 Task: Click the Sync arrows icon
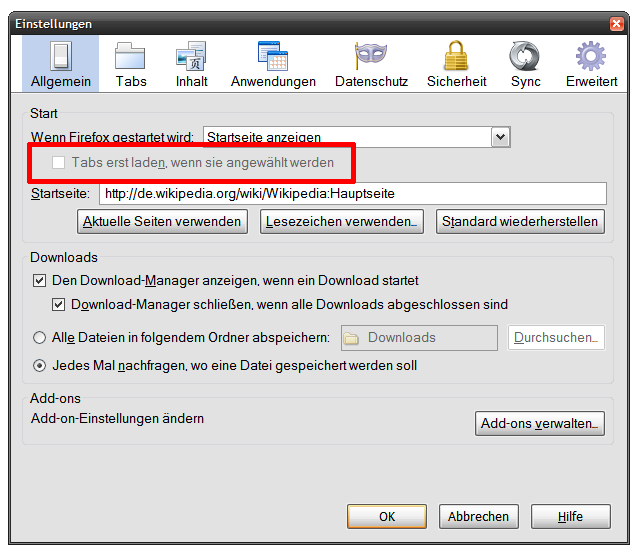[x=525, y=56]
